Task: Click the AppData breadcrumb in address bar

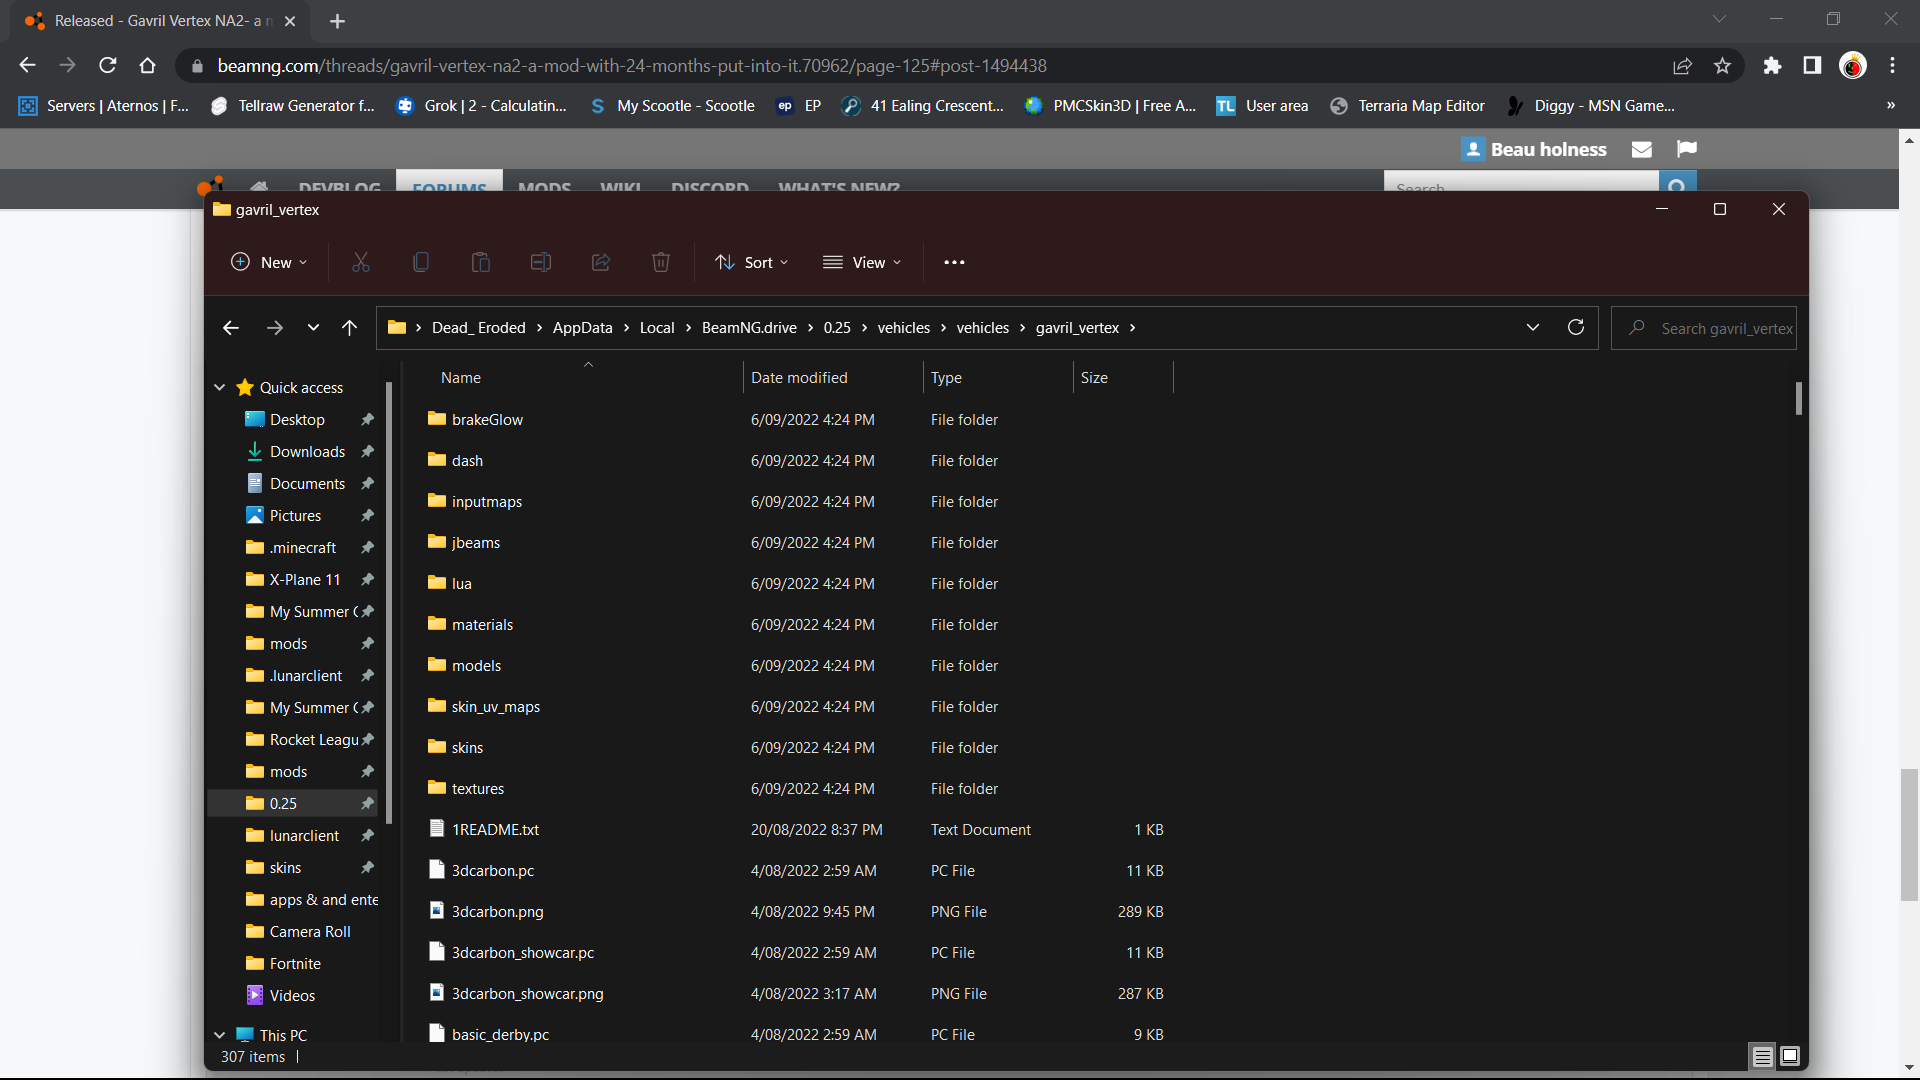Action: coord(582,328)
